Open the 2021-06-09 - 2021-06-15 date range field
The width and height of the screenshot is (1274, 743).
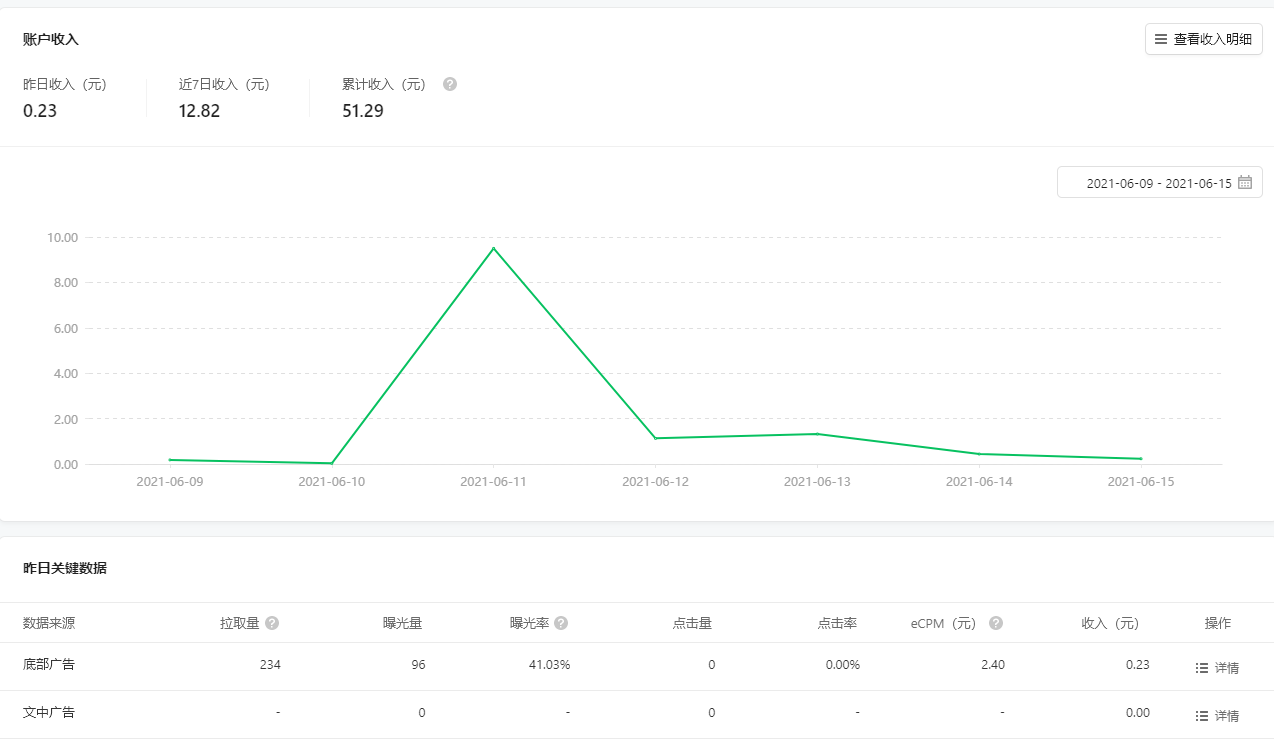click(x=1158, y=183)
